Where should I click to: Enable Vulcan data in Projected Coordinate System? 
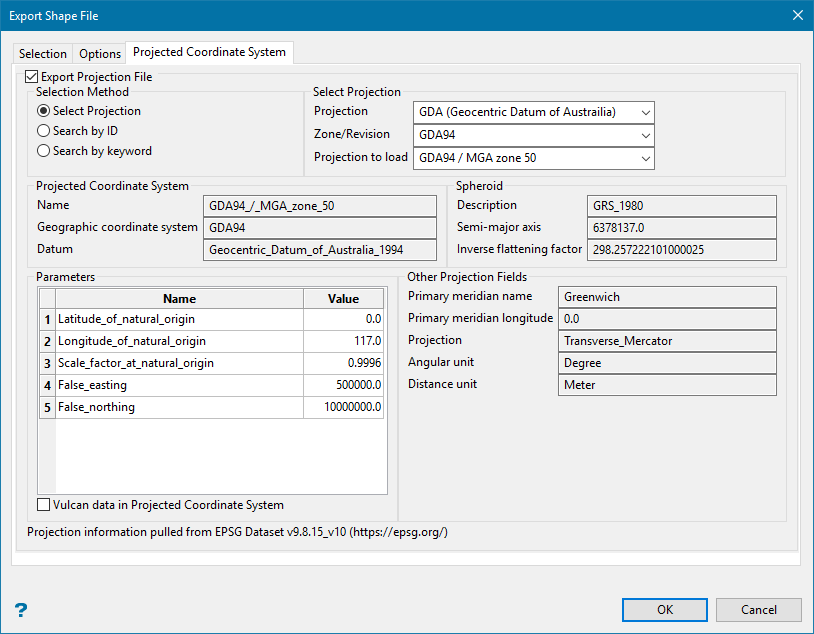click(44, 505)
